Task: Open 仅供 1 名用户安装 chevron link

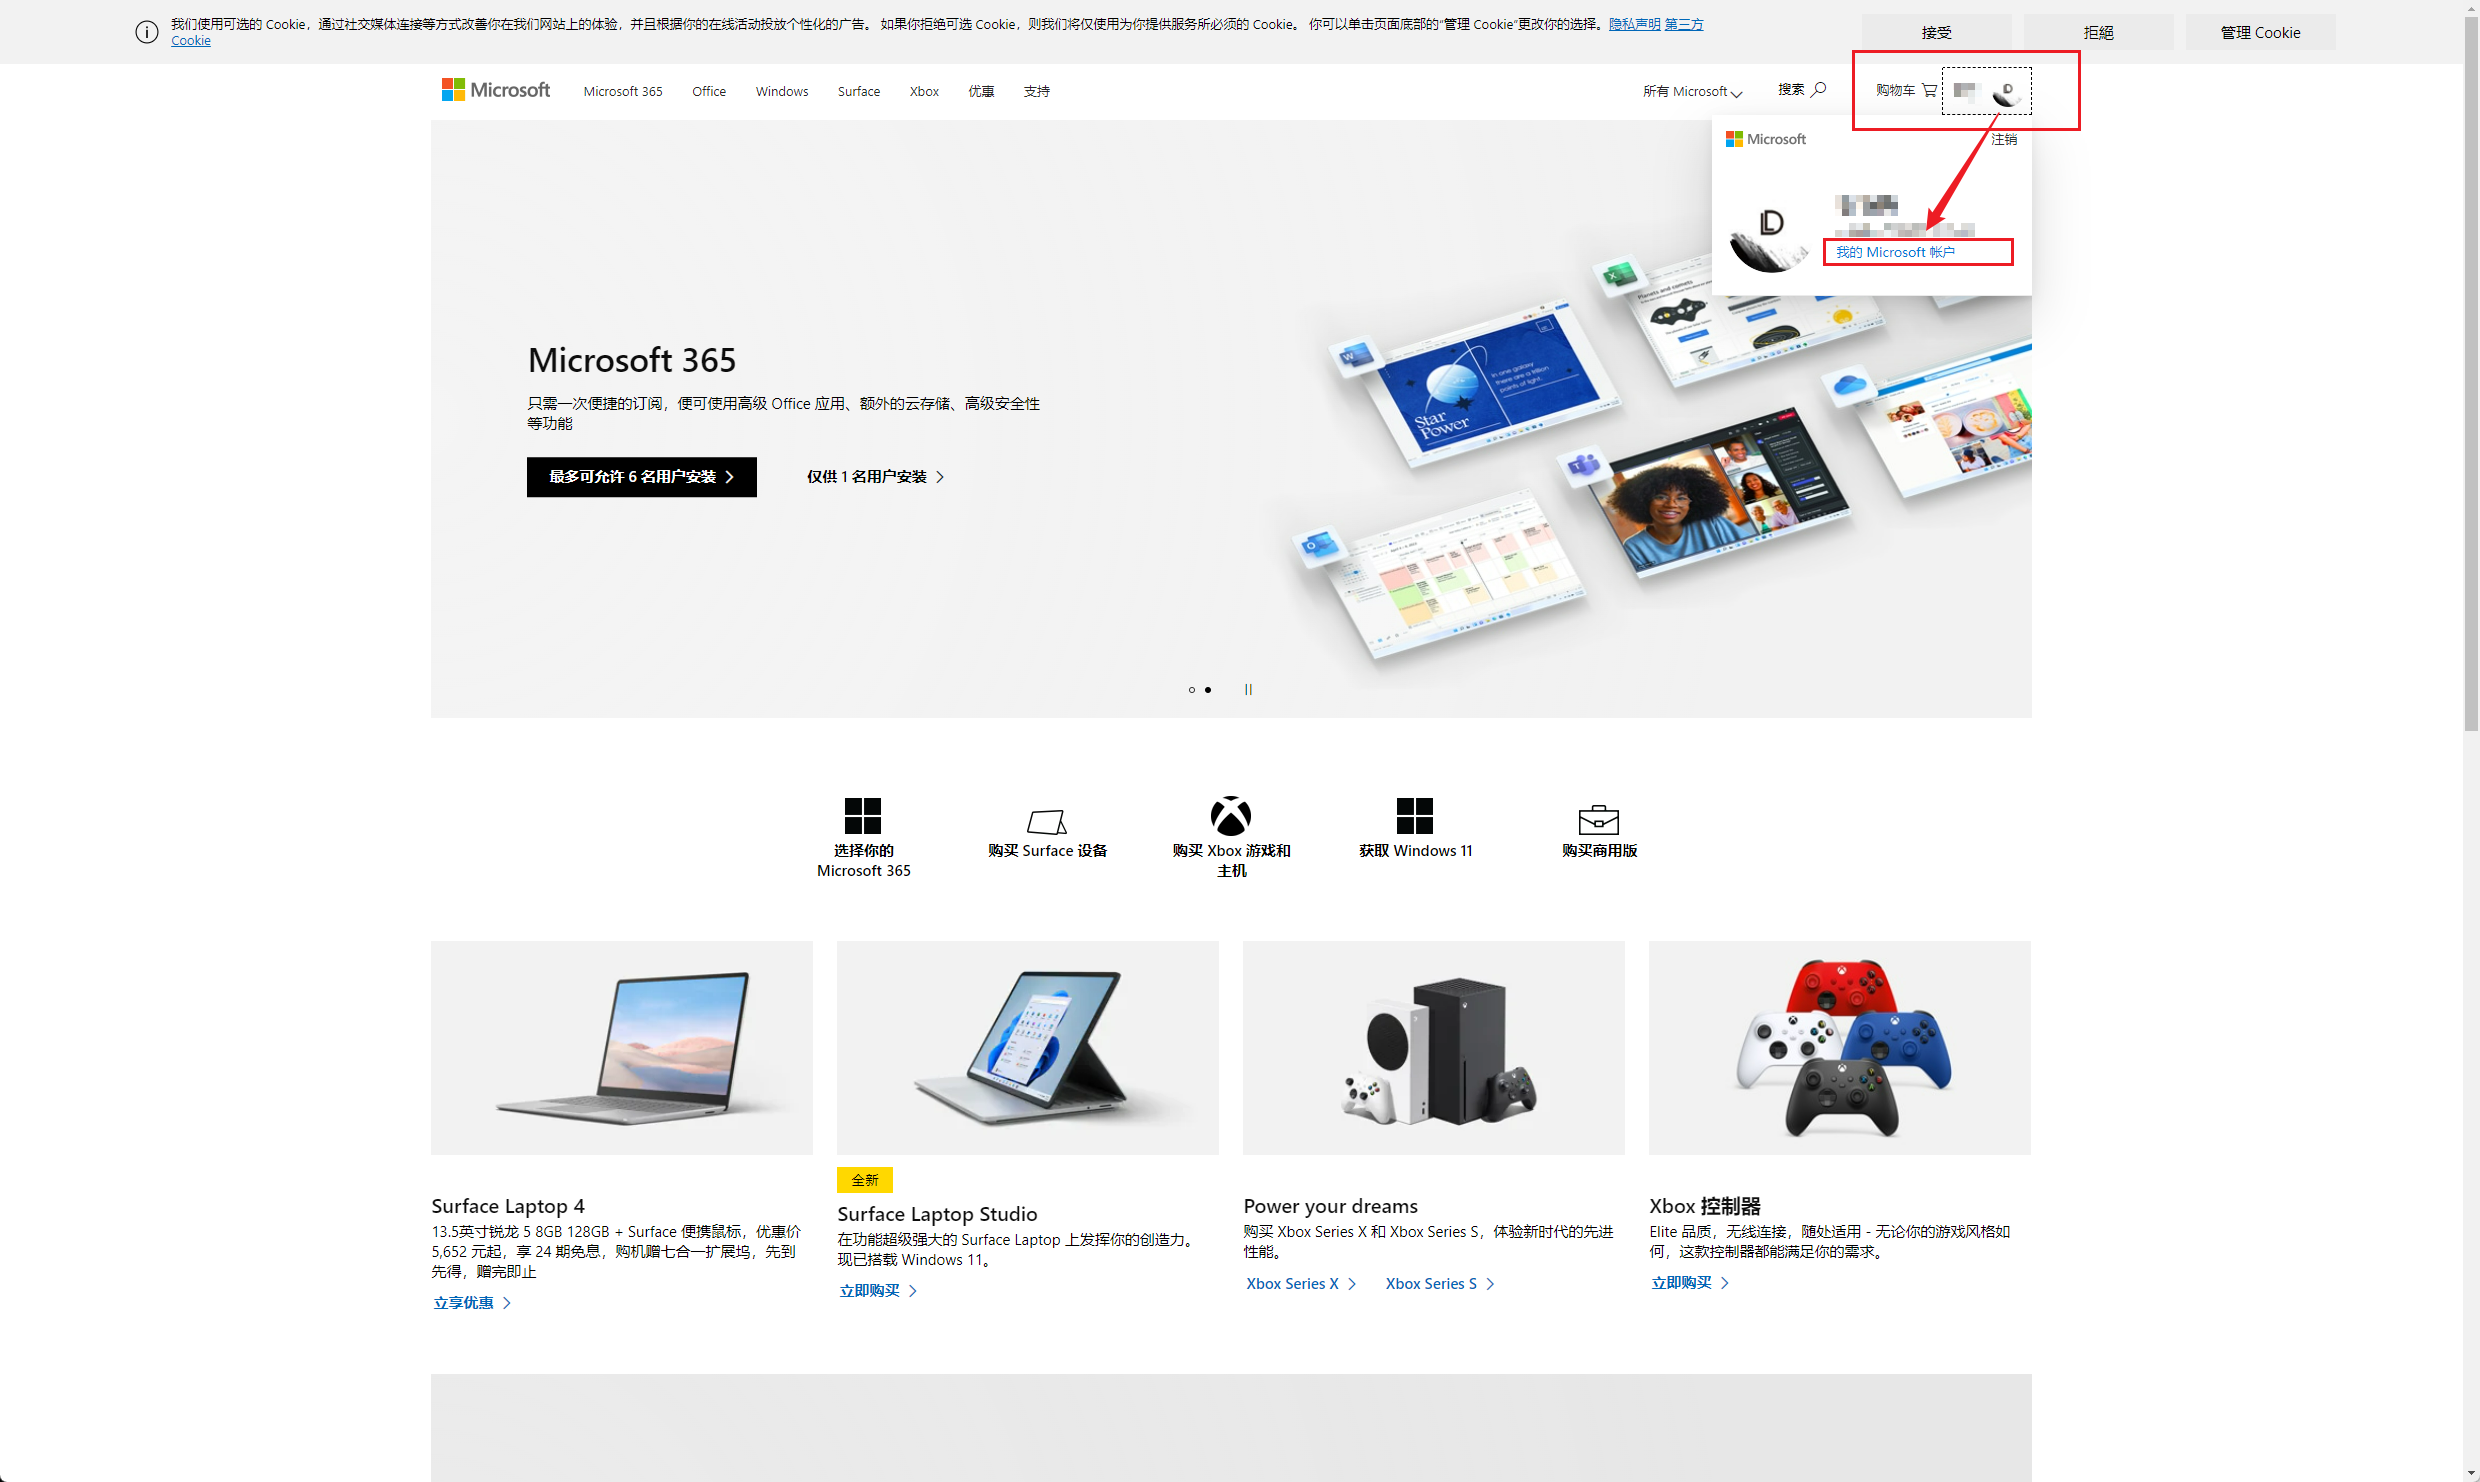Action: click(875, 477)
